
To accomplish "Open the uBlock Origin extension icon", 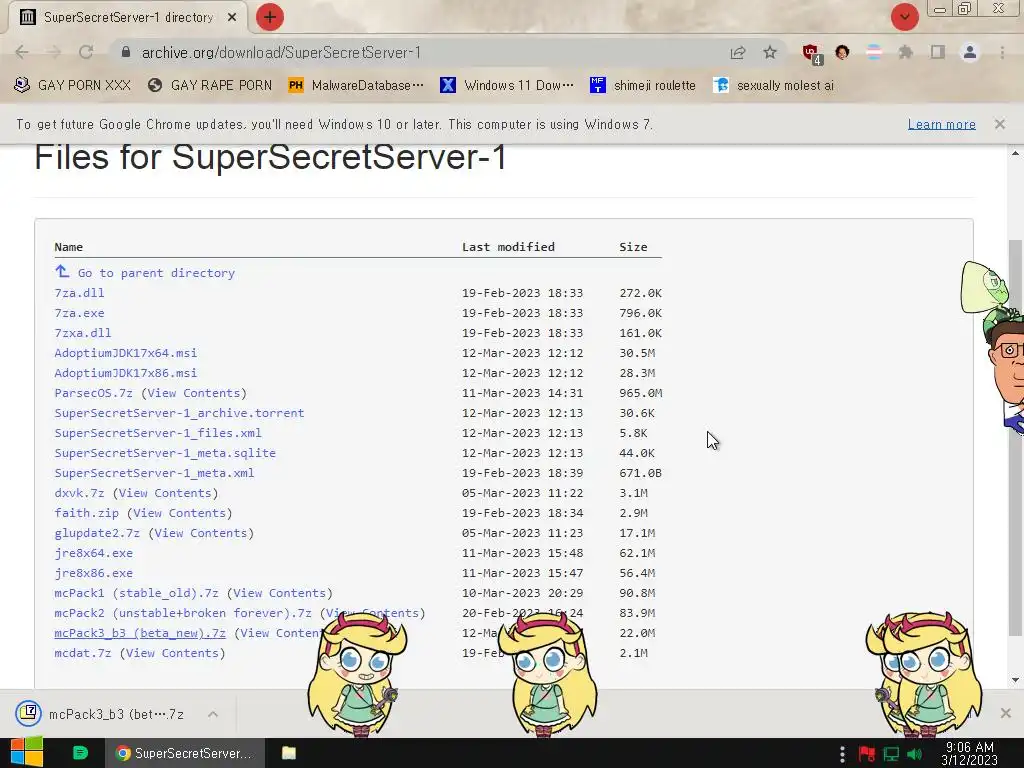I will (x=812, y=54).
